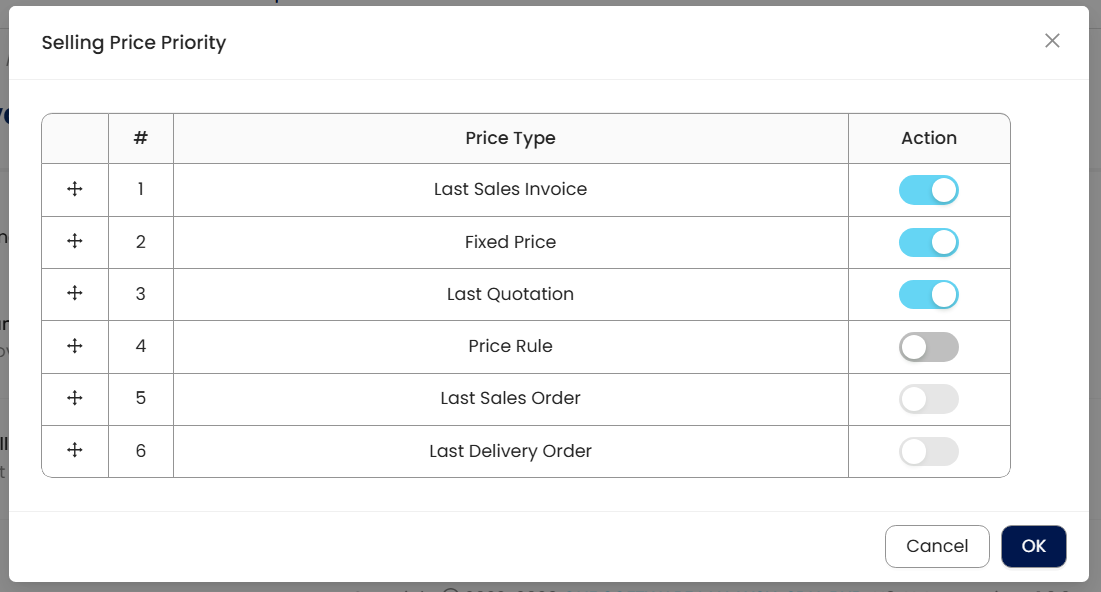
Task: Close the Selling Price Priority dialog
Action: click(x=1052, y=41)
